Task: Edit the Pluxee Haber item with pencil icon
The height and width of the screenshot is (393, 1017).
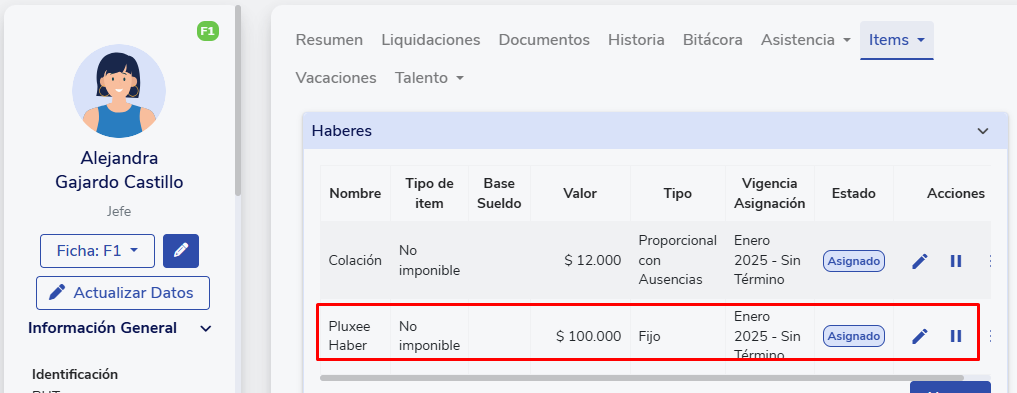Action: 920,336
